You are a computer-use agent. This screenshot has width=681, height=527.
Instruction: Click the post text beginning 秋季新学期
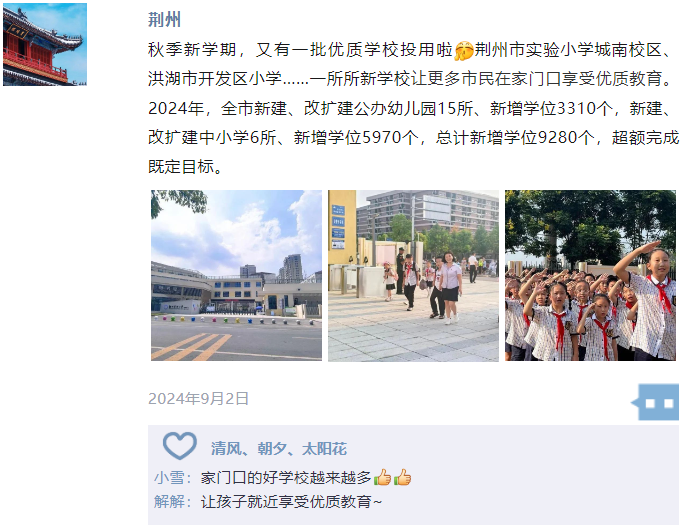413,108
